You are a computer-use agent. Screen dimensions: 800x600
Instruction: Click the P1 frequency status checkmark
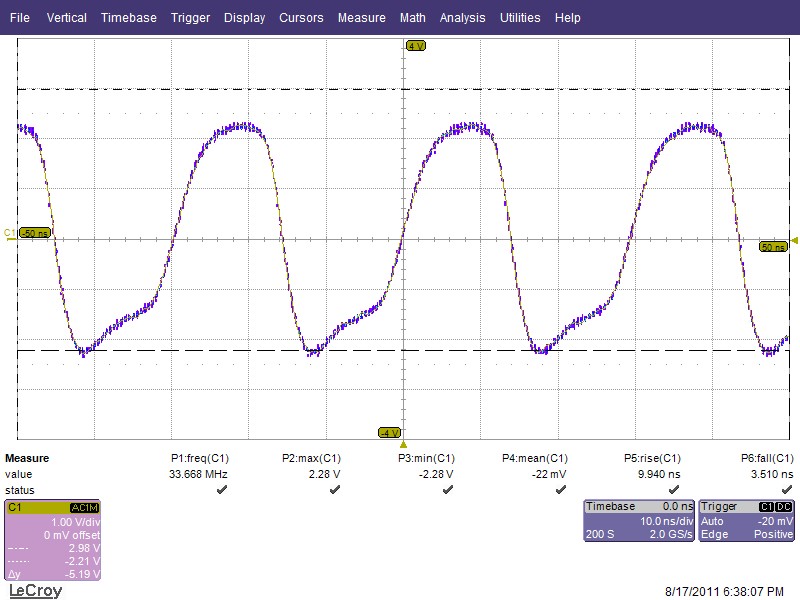[x=222, y=490]
